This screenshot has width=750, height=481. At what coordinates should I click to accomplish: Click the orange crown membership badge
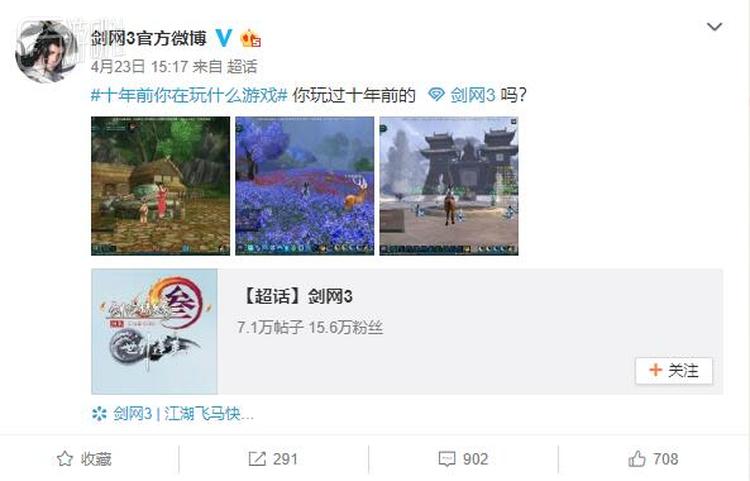(x=251, y=38)
